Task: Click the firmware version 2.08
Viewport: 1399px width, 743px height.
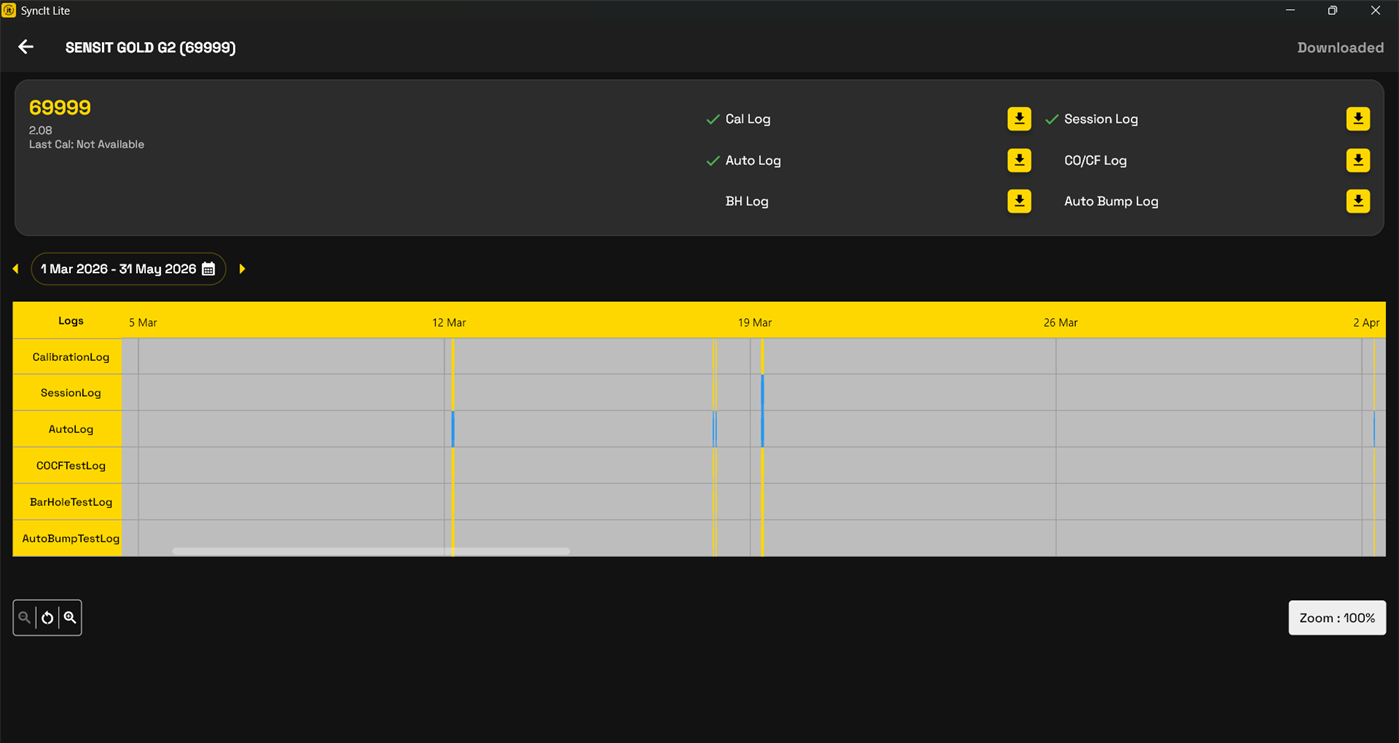Action: (41, 130)
